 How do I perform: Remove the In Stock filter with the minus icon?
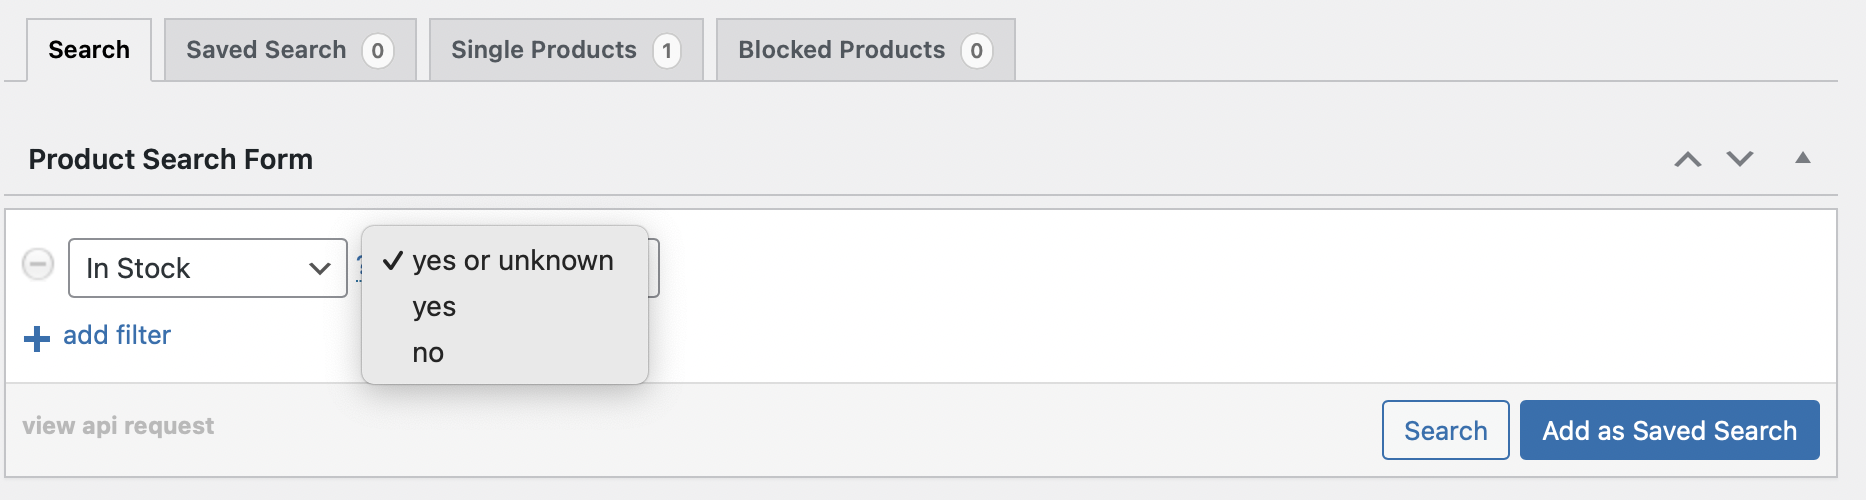pyautogui.click(x=38, y=265)
